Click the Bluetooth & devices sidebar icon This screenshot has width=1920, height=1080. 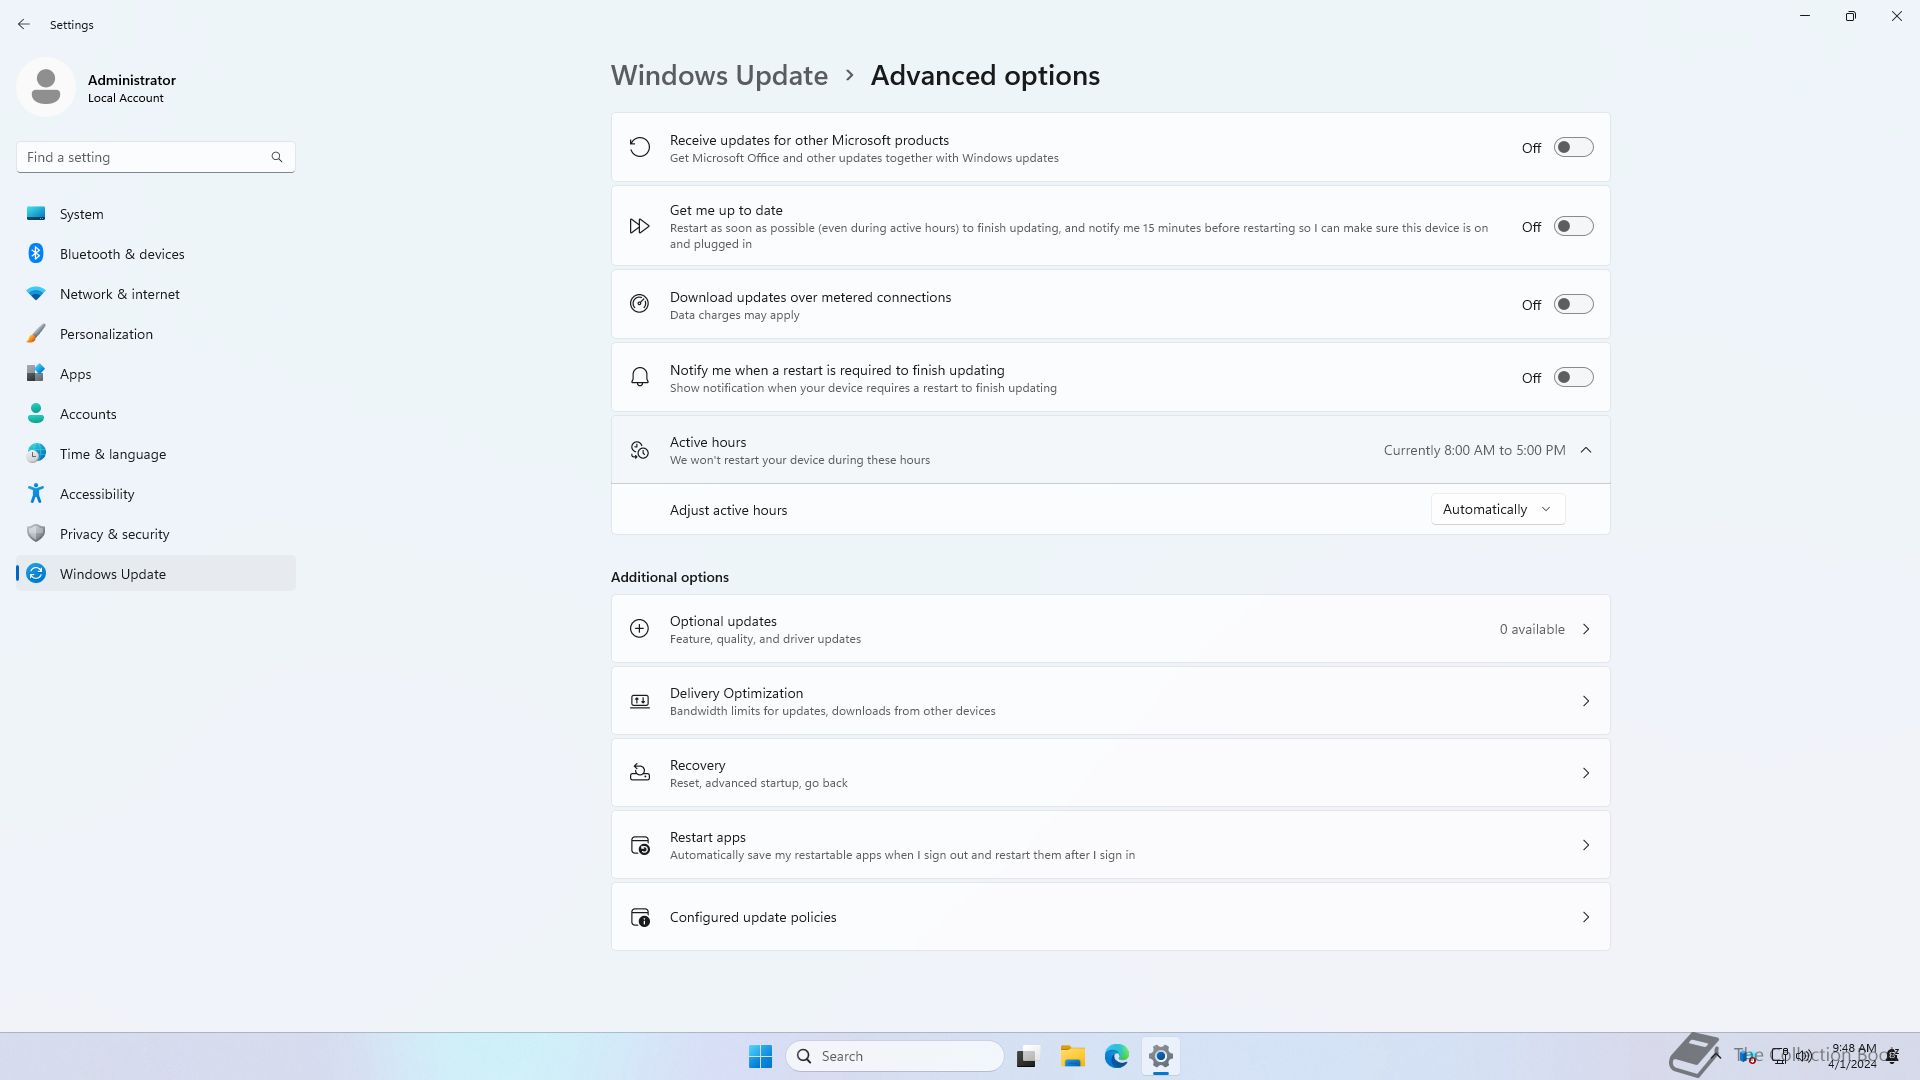click(x=36, y=254)
